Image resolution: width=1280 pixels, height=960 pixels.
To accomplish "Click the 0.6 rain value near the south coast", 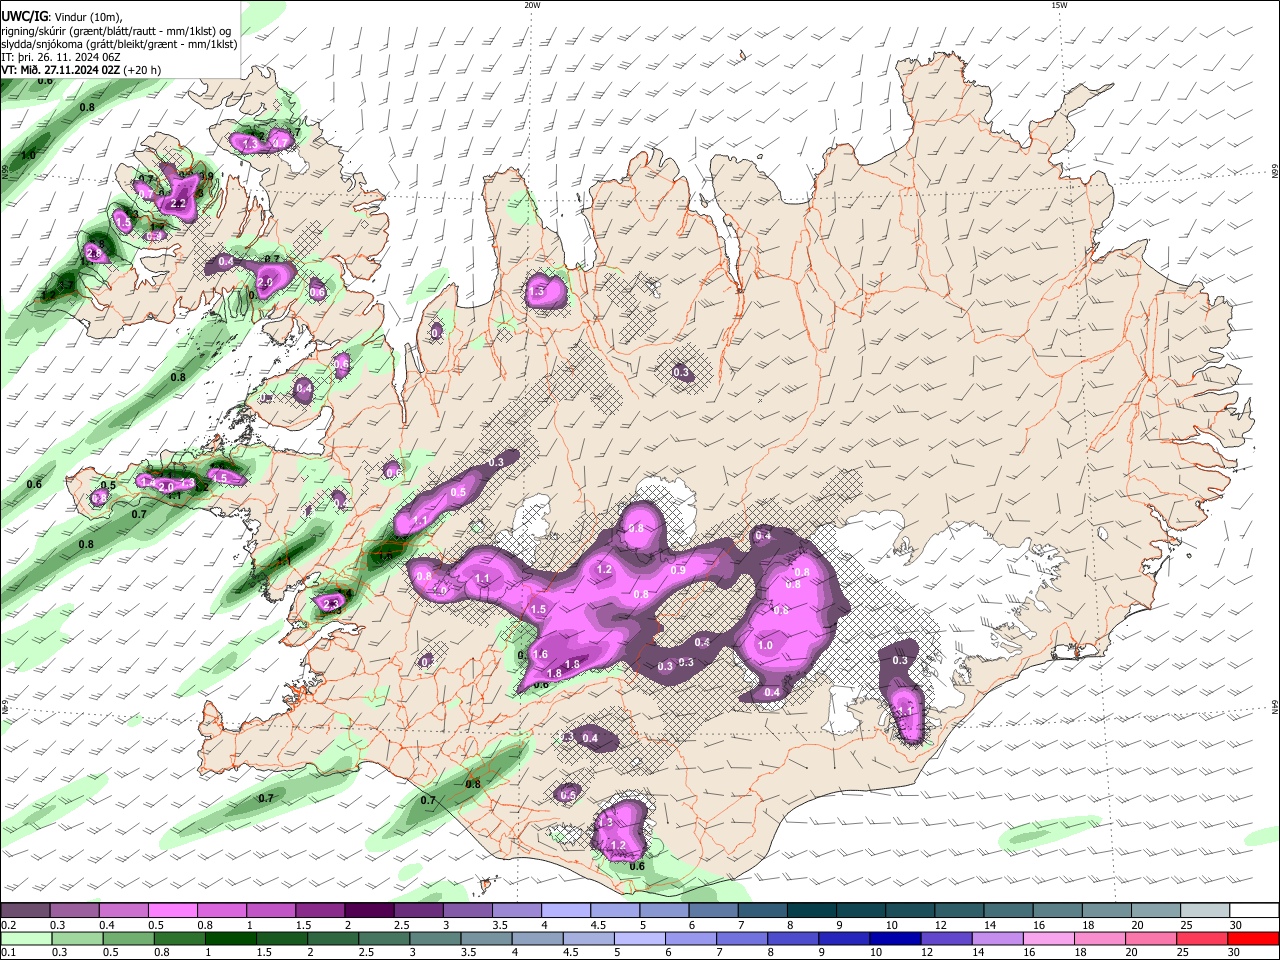I will pyautogui.click(x=637, y=866).
